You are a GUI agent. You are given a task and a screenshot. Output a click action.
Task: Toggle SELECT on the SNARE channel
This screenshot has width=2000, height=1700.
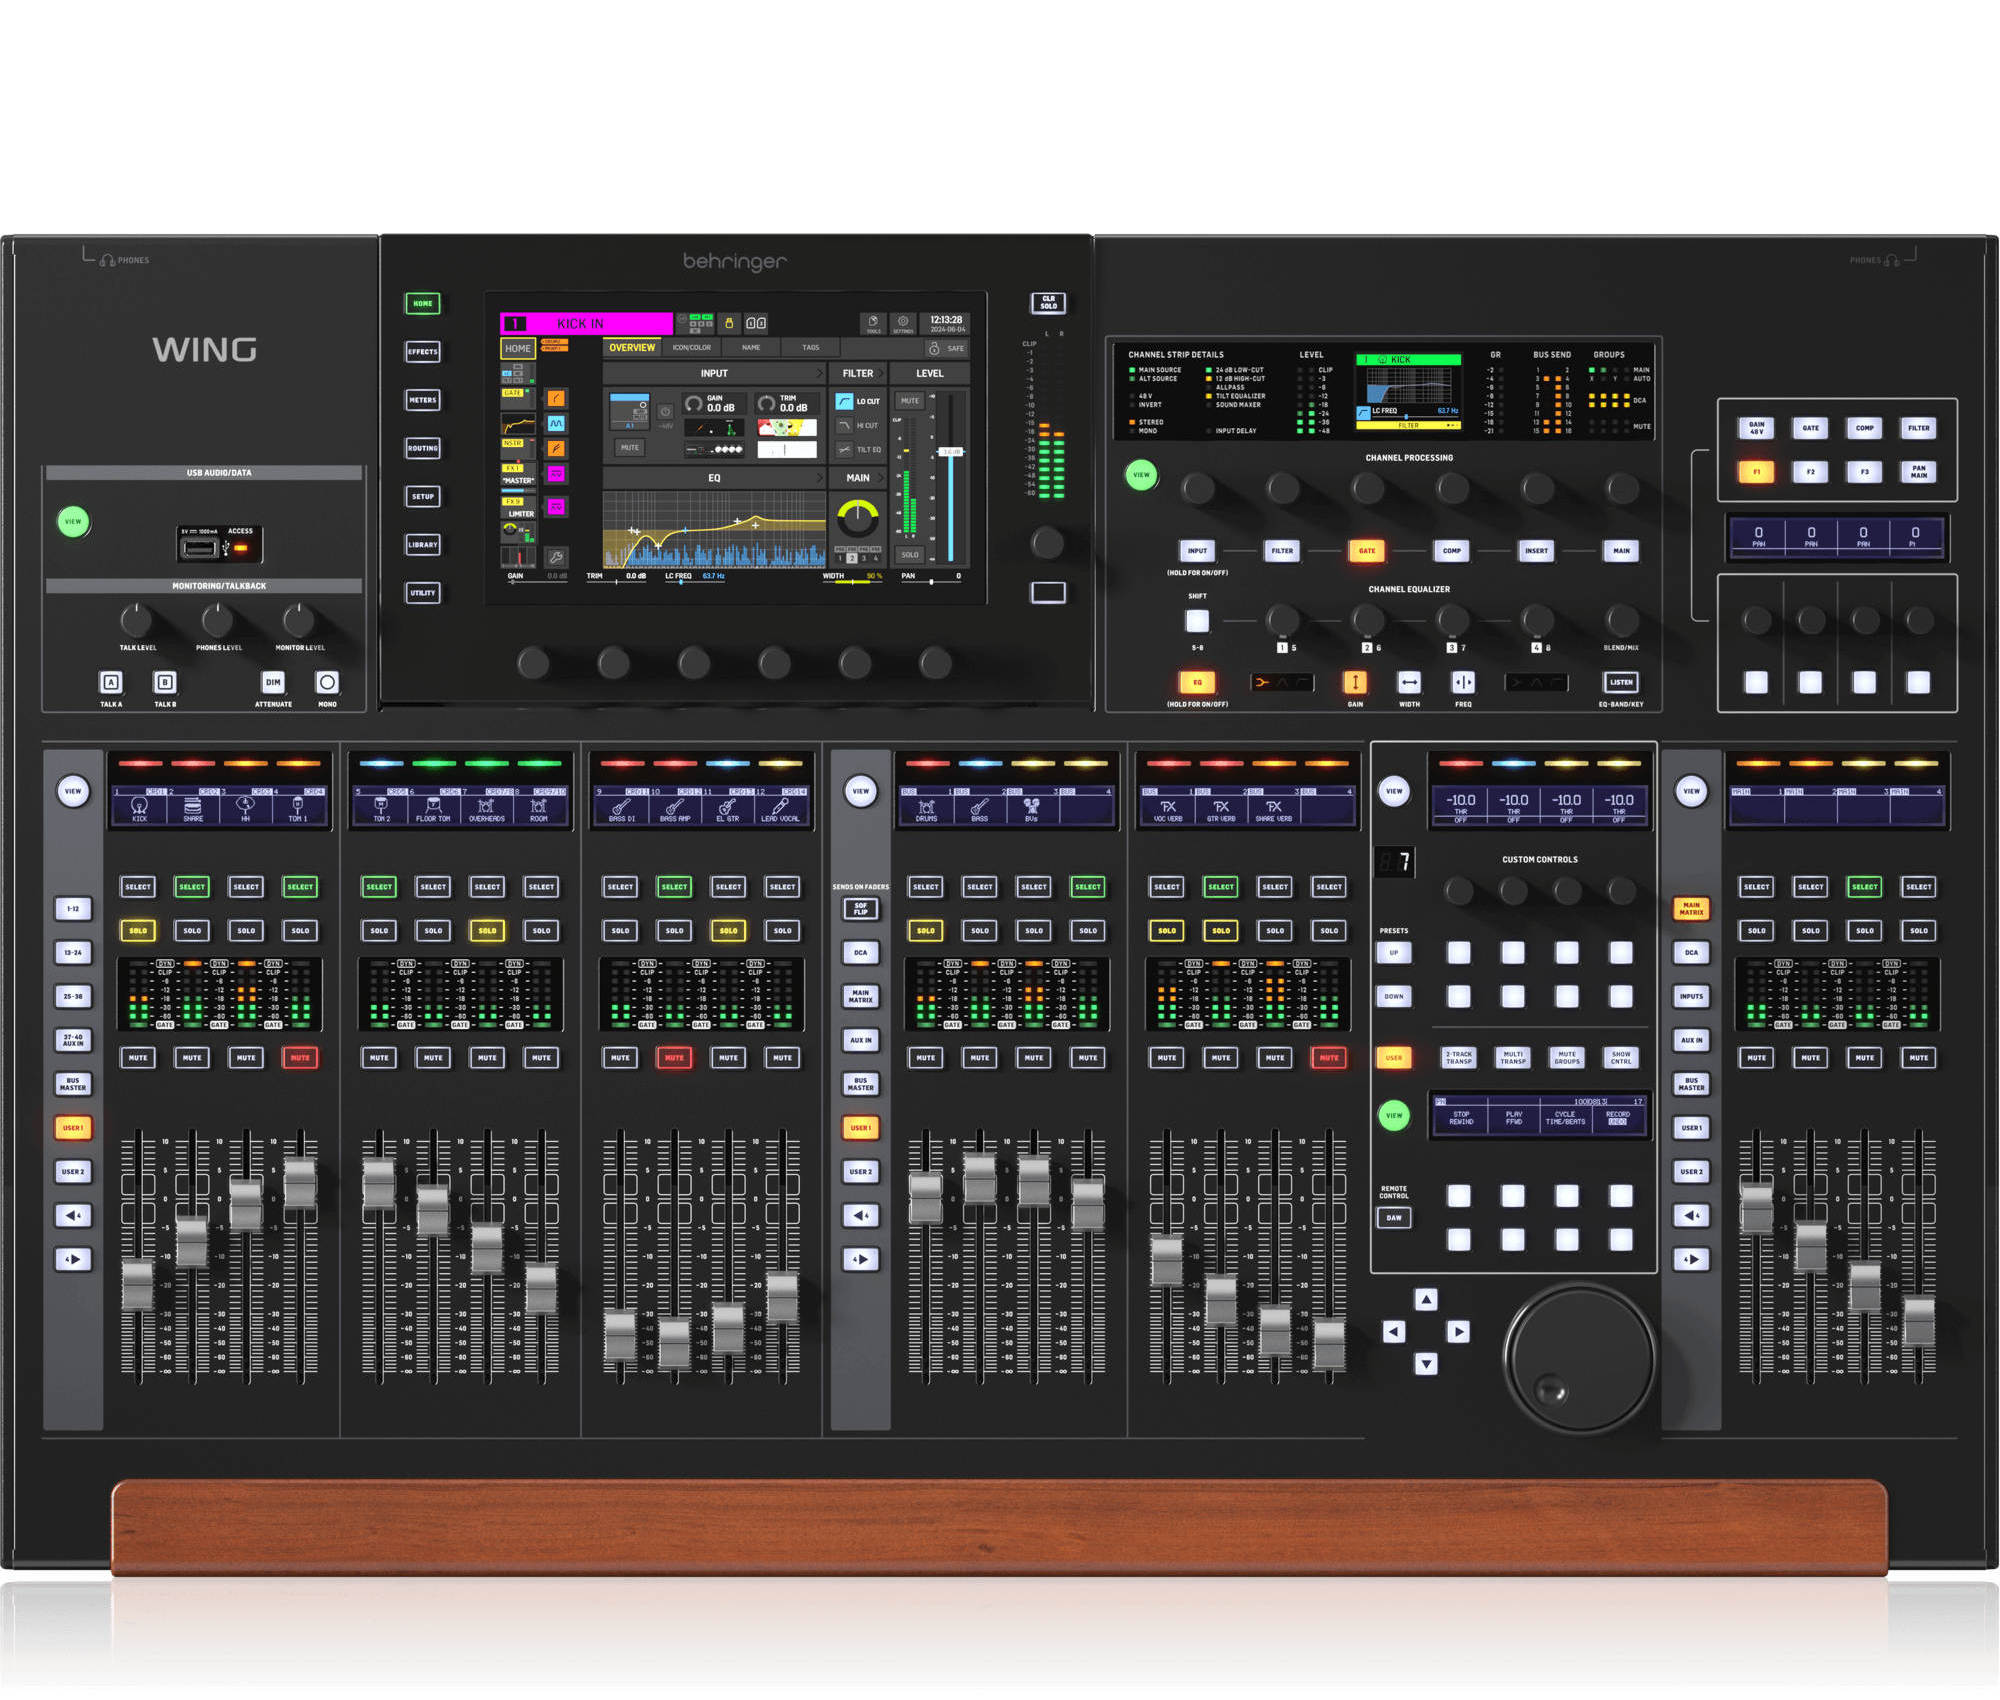coord(192,886)
